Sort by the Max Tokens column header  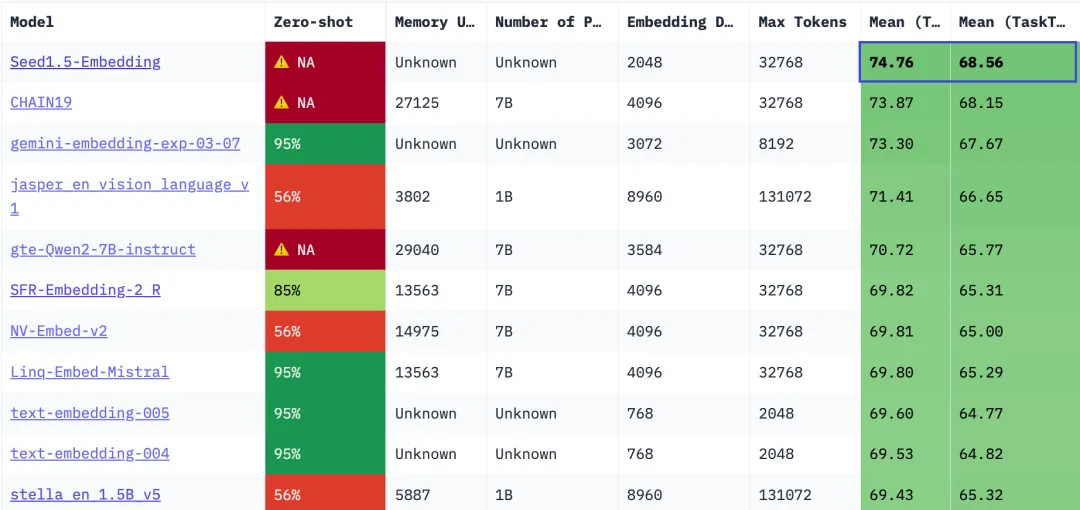[x=802, y=22]
